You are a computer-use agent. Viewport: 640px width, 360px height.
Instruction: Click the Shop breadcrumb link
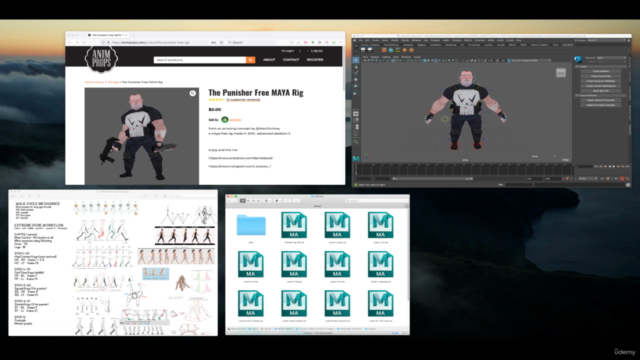[x=100, y=82]
